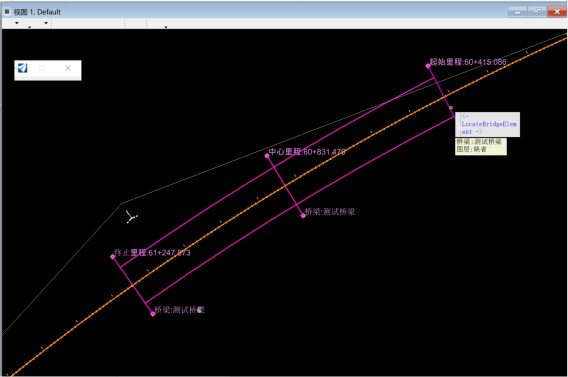Click the square box in floating toolbox

pyautogui.click(x=42, y=68)
